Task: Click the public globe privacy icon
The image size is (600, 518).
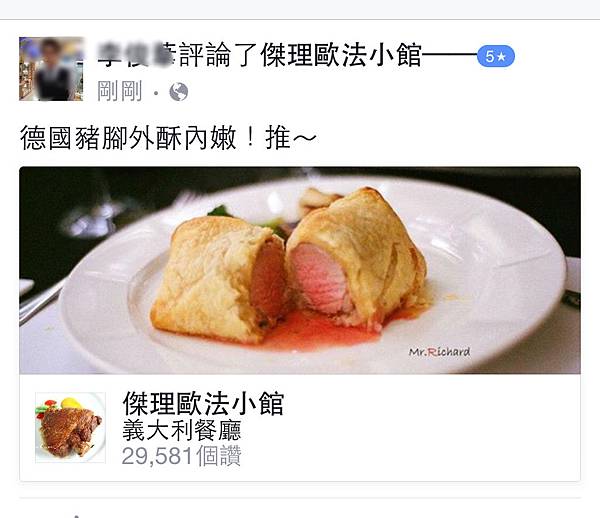Action: [179, 92]
